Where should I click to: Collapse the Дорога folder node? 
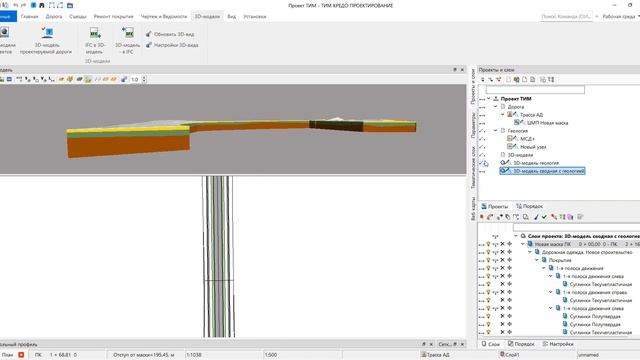tap(496, 107)
